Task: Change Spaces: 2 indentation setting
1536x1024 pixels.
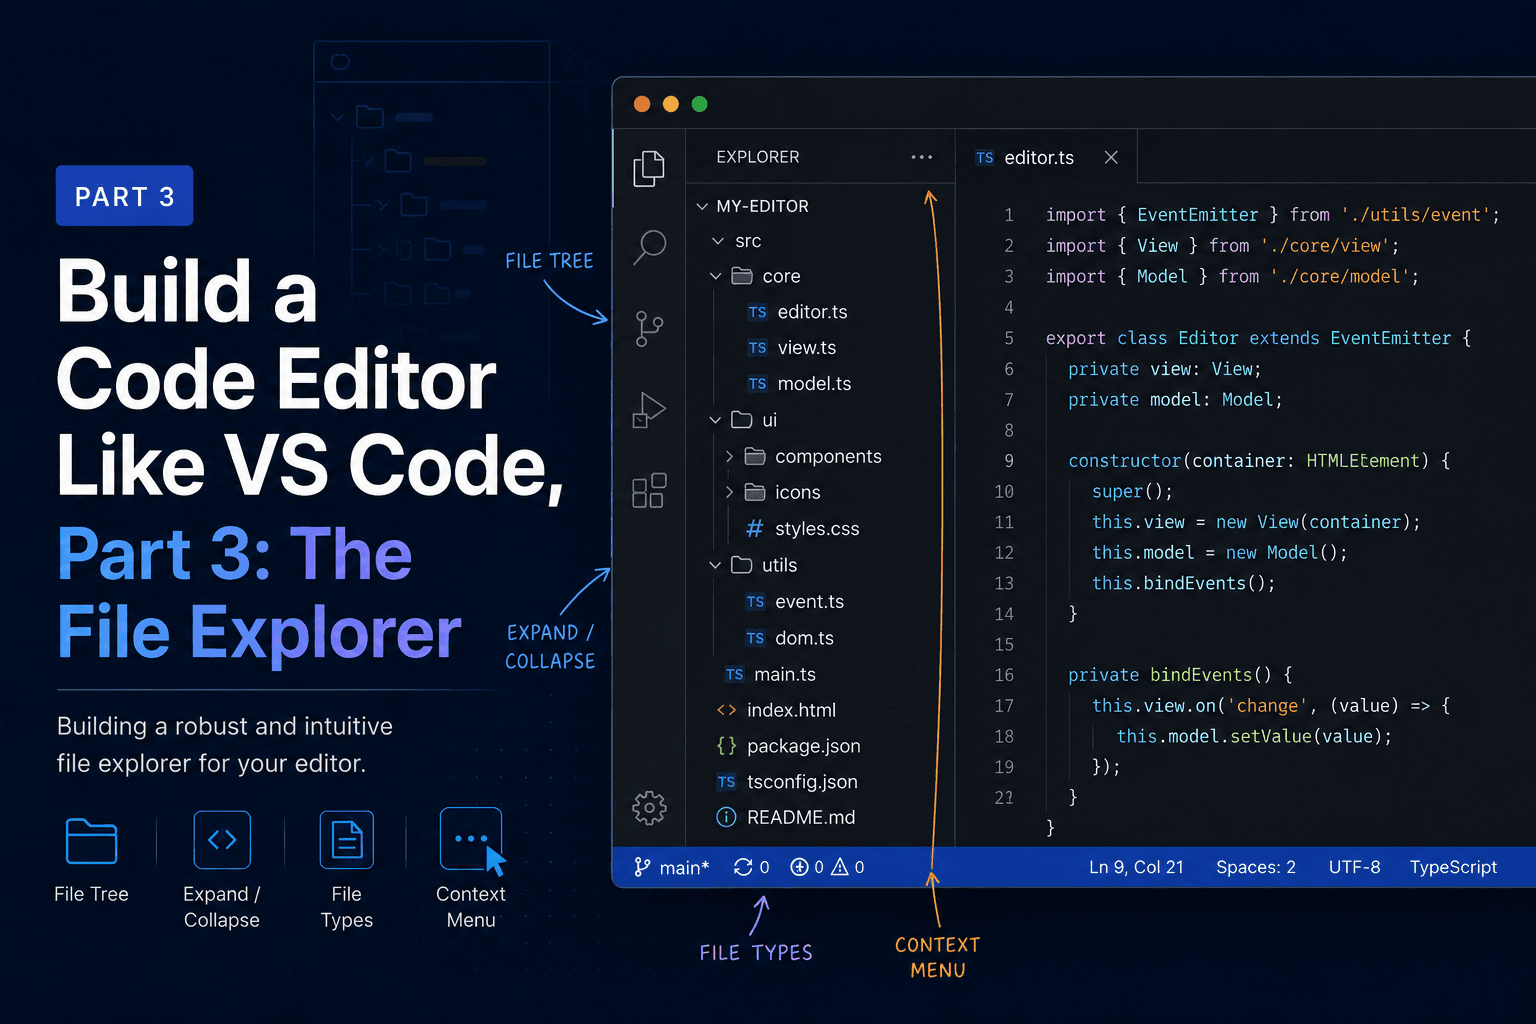Action: pos(1256,867)
